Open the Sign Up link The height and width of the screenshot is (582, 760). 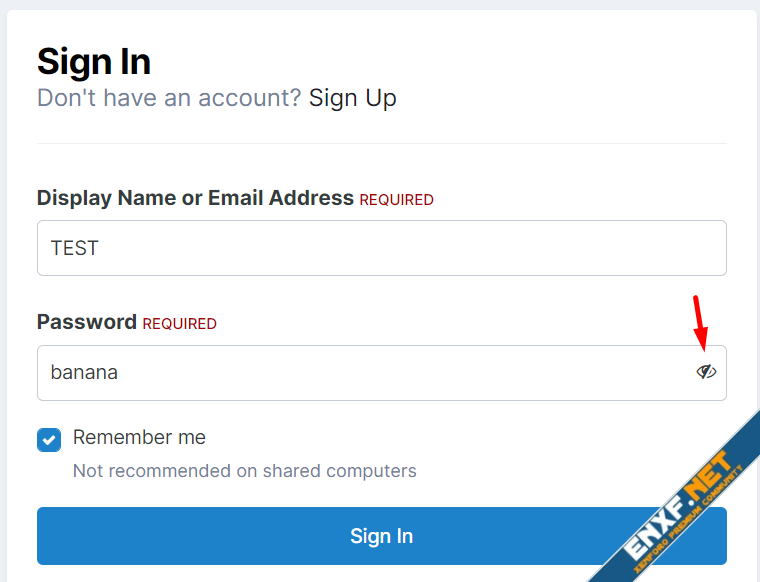(352, 98)
